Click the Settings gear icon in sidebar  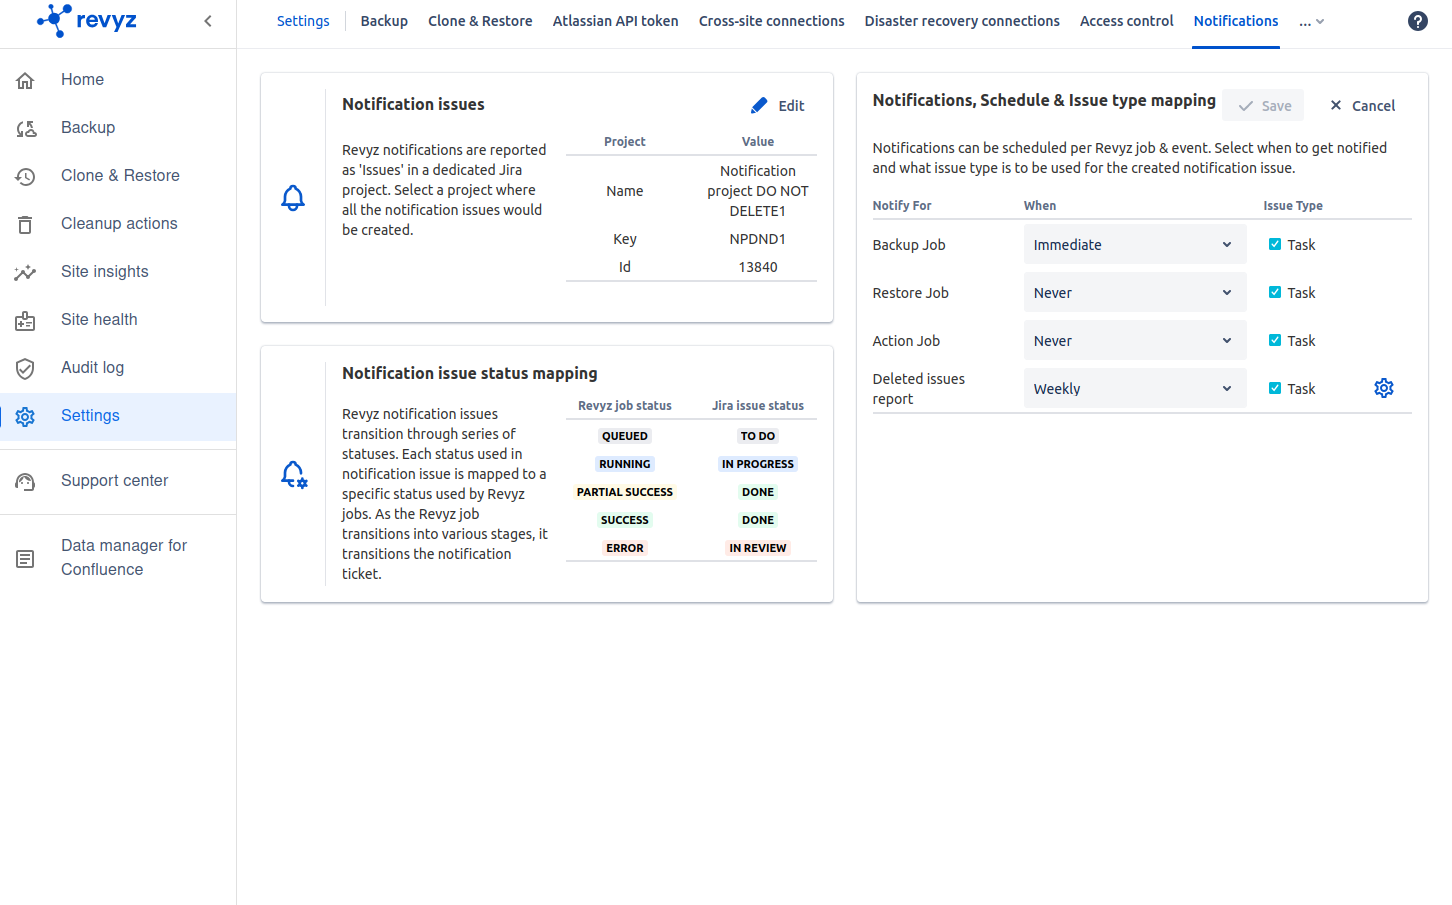tap(26, 416)
